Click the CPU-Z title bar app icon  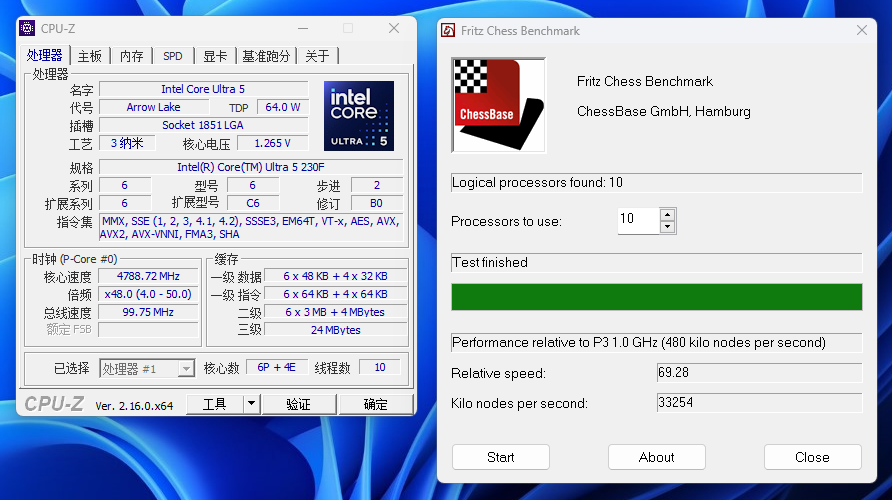point(27,28)
